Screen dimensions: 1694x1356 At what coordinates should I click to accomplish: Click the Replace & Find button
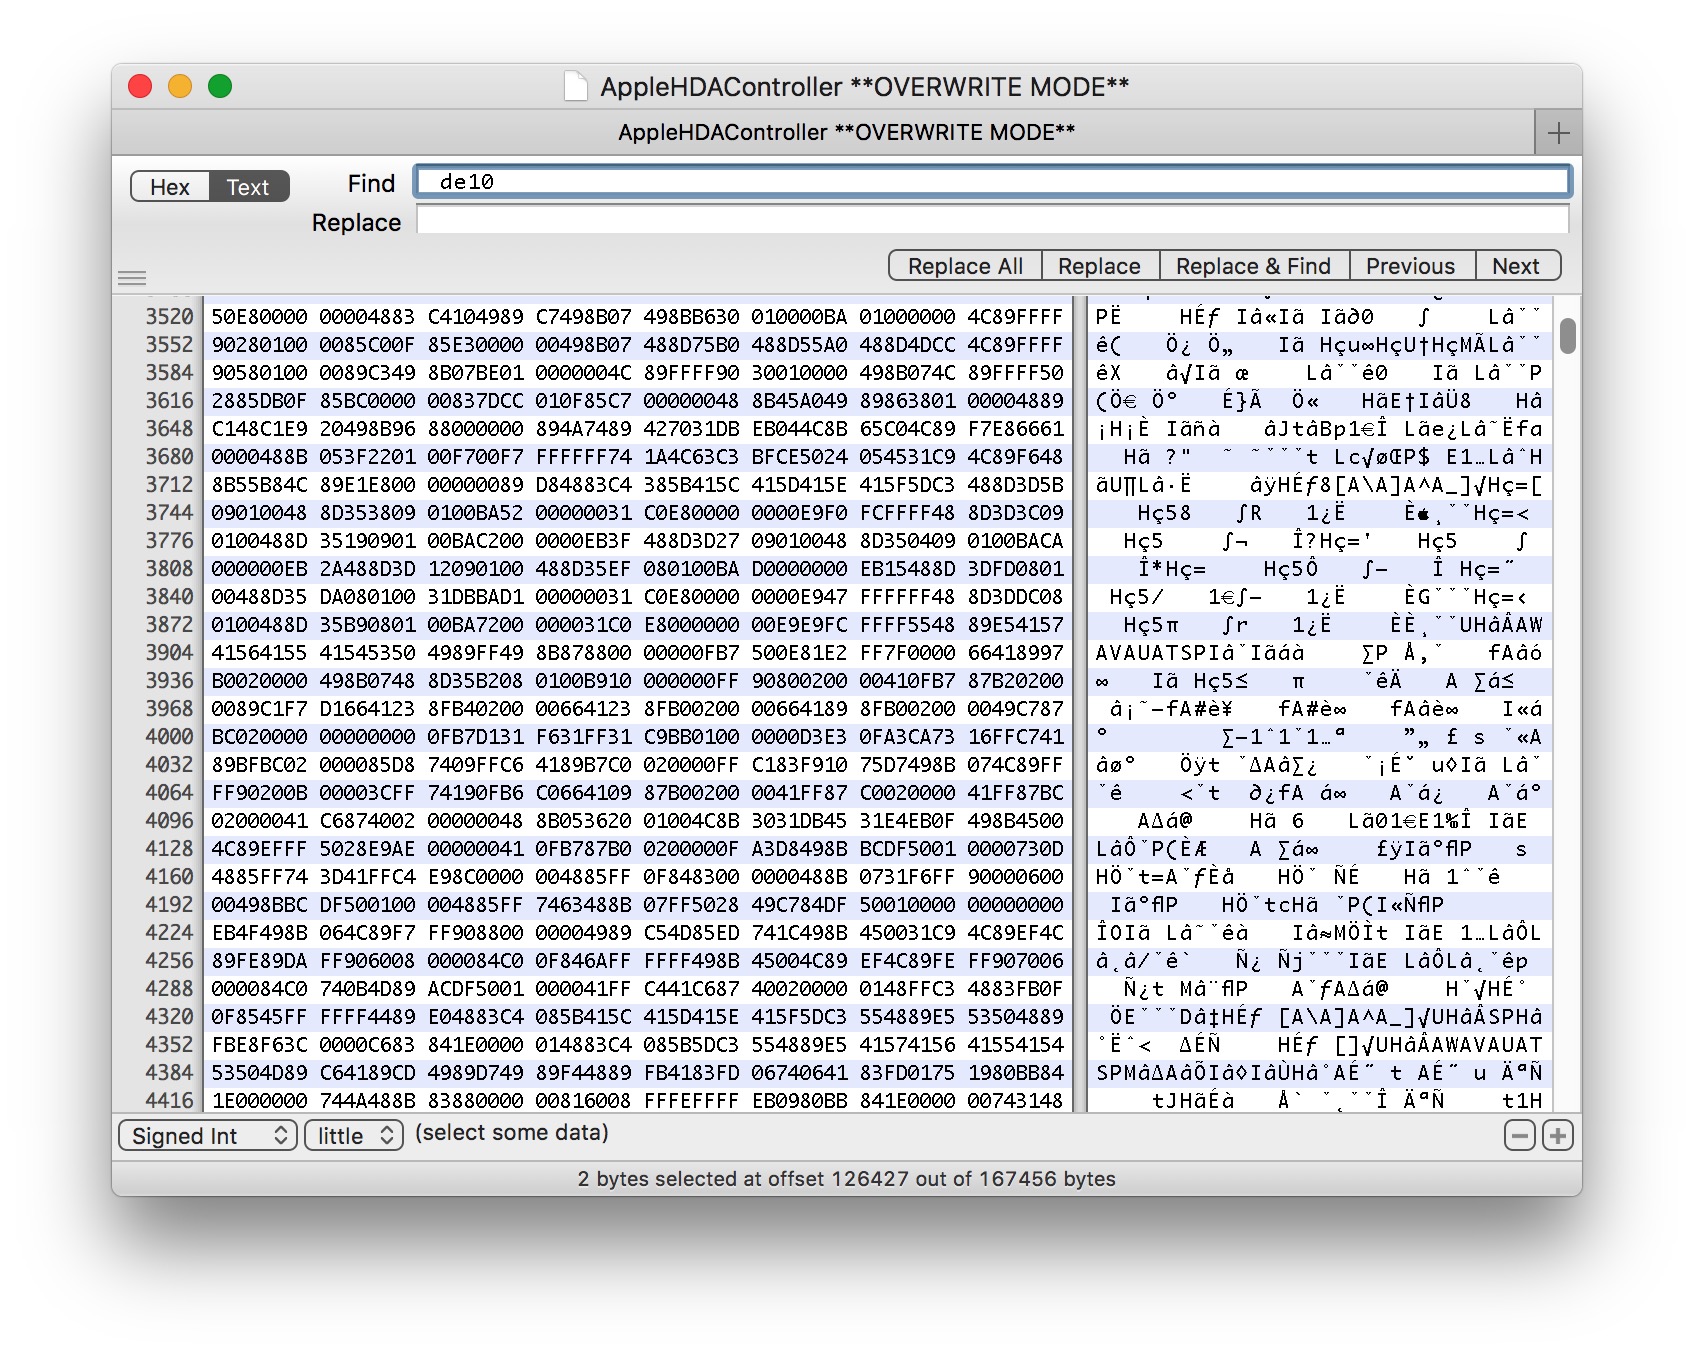point(1253,266)
